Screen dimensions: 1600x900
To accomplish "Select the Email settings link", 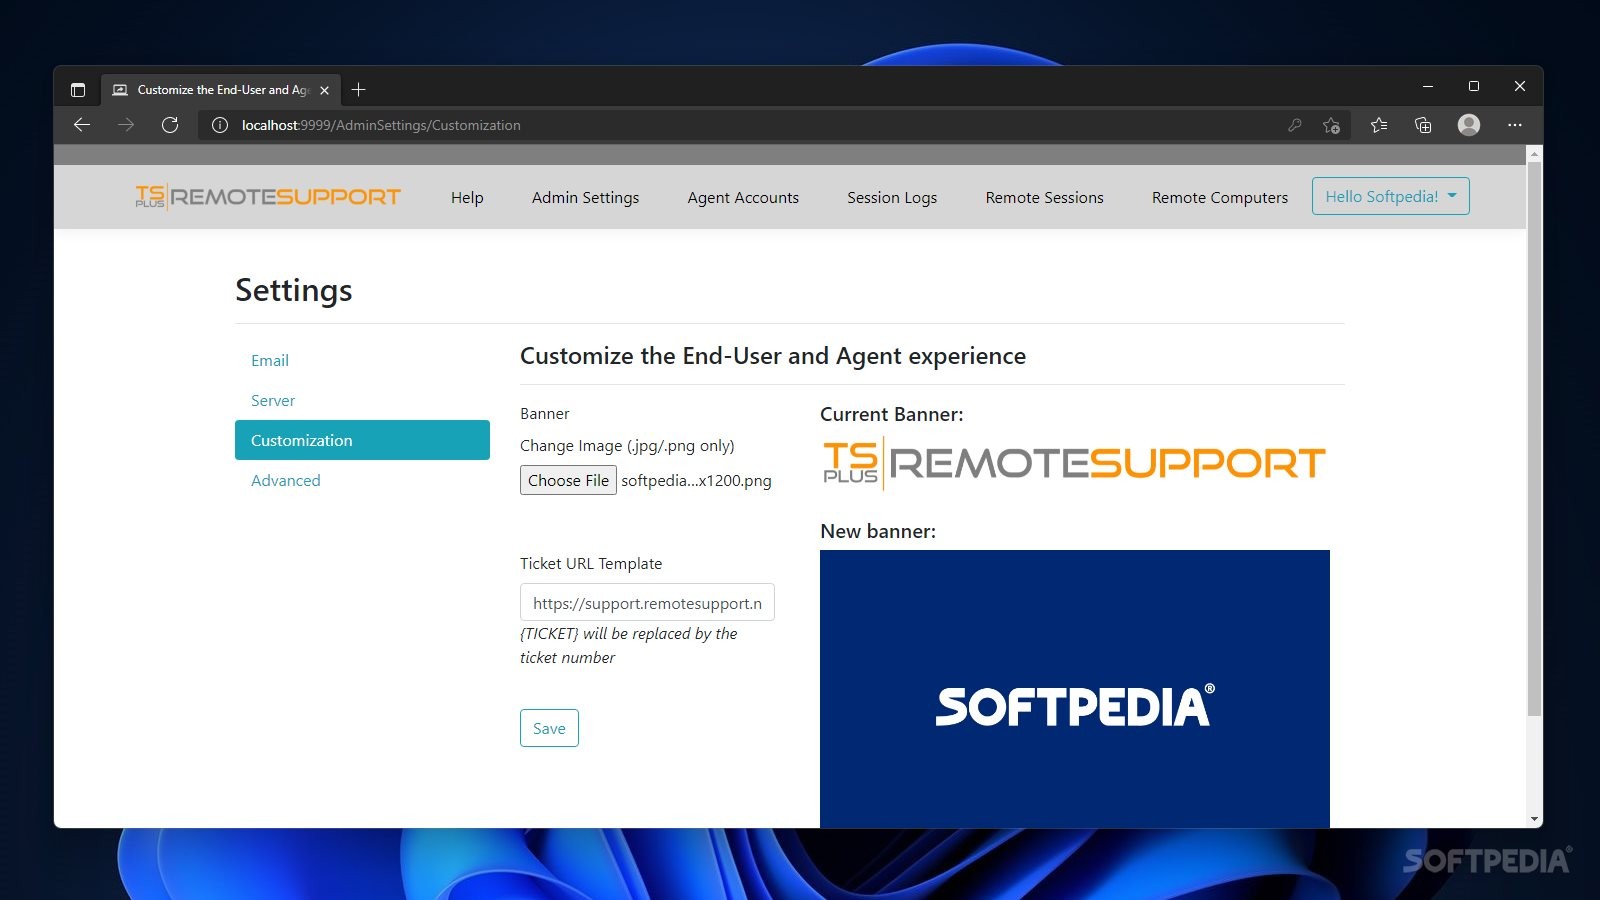I will 270,360.
